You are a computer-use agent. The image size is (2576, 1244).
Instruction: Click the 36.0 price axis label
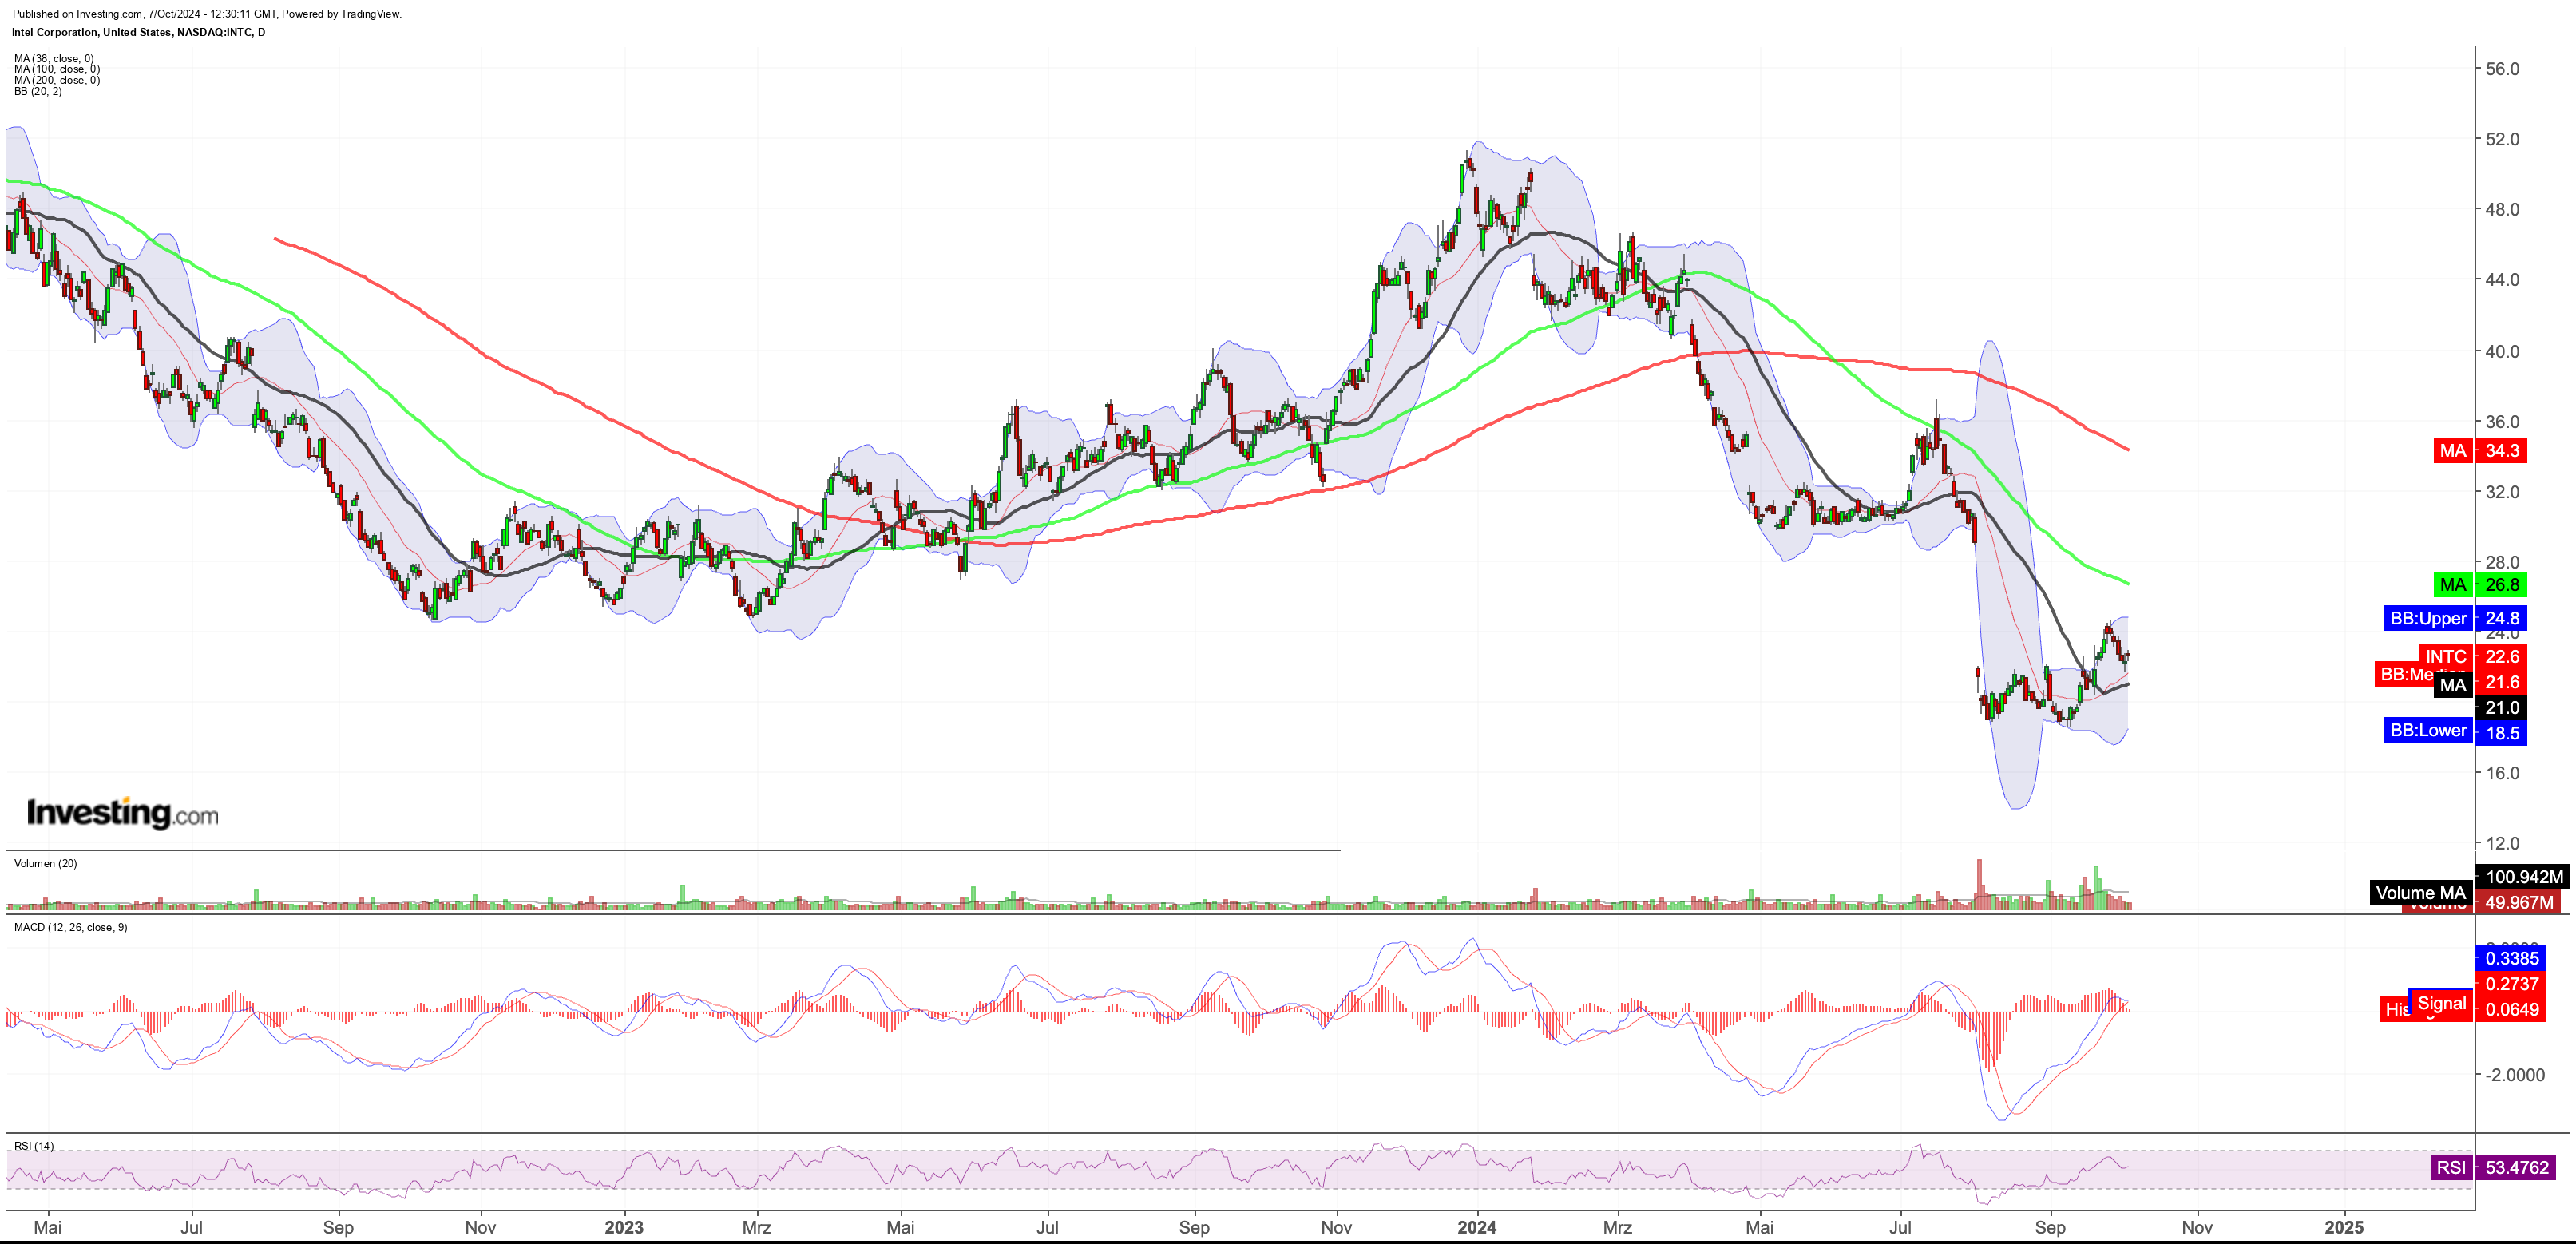2502,421
